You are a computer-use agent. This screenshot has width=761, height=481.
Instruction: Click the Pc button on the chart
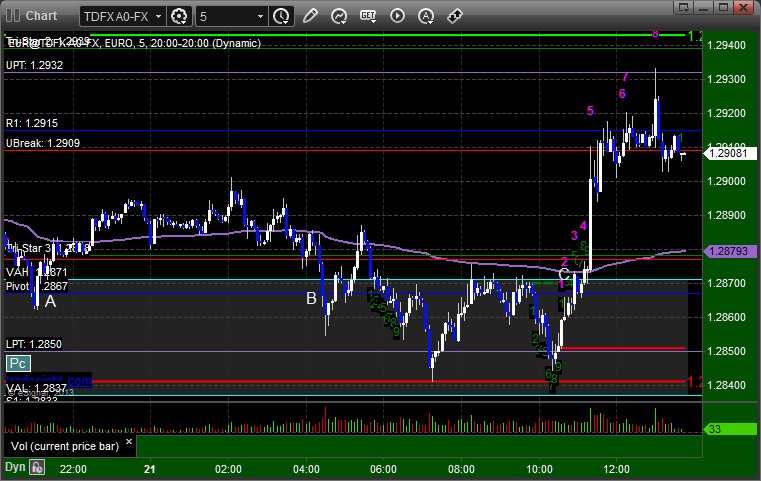[x=18, y=363]
